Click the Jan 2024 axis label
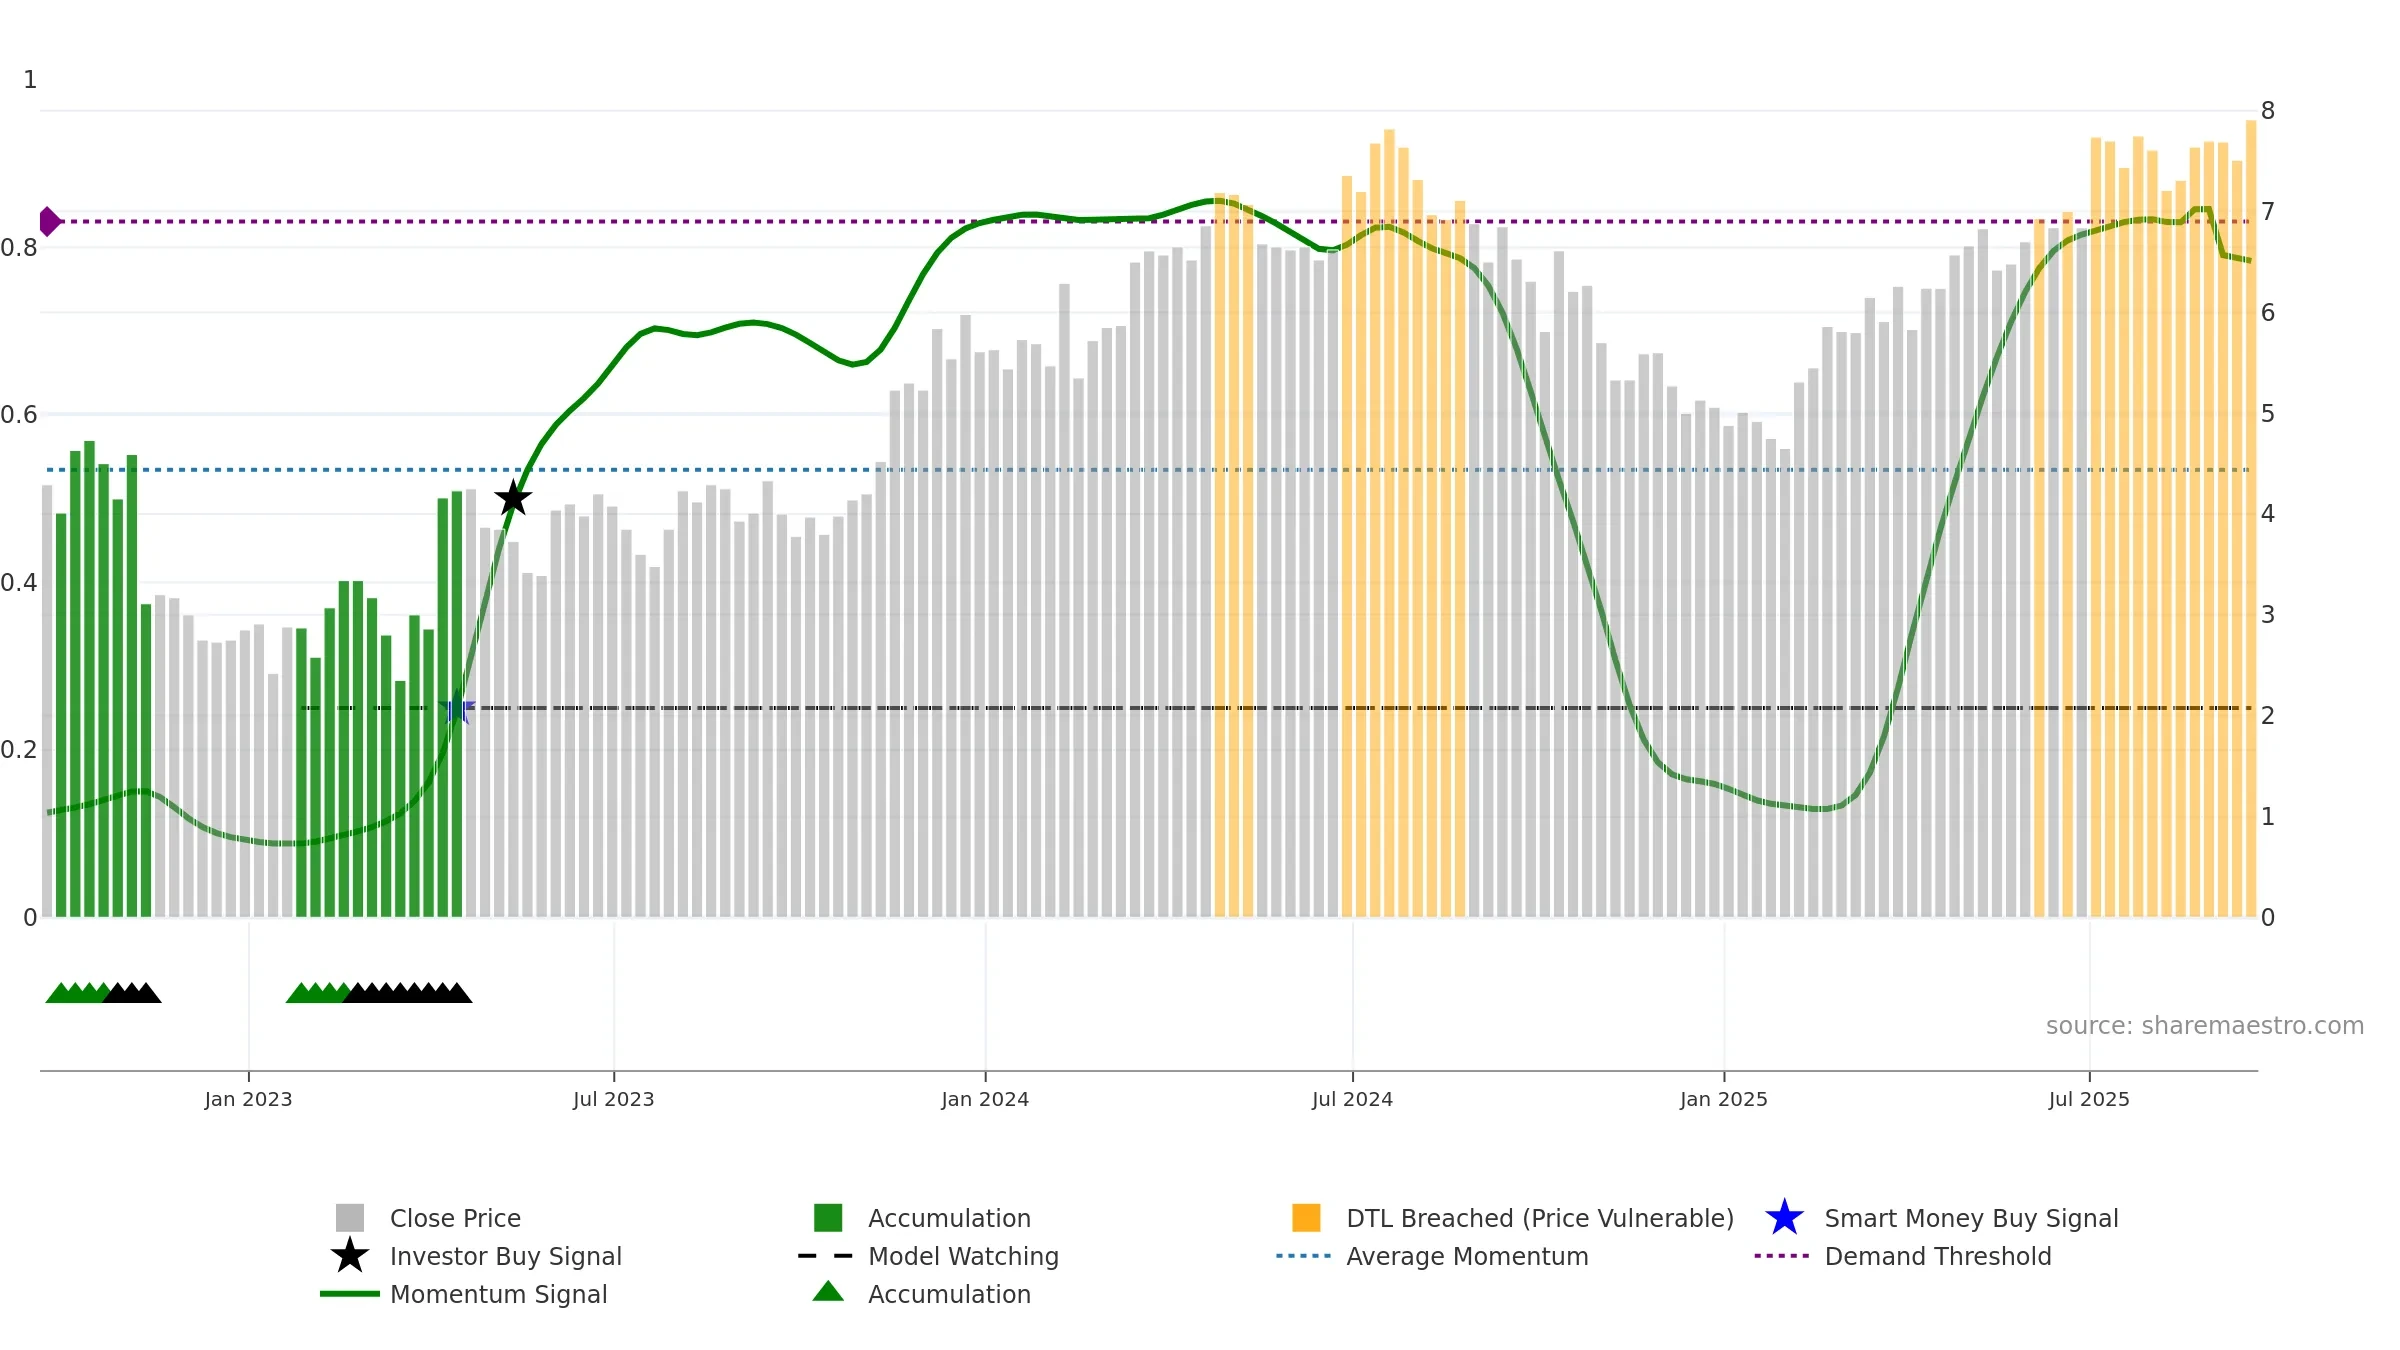The width and height of the screenshot is (2400, 1350). point(985,1100)
